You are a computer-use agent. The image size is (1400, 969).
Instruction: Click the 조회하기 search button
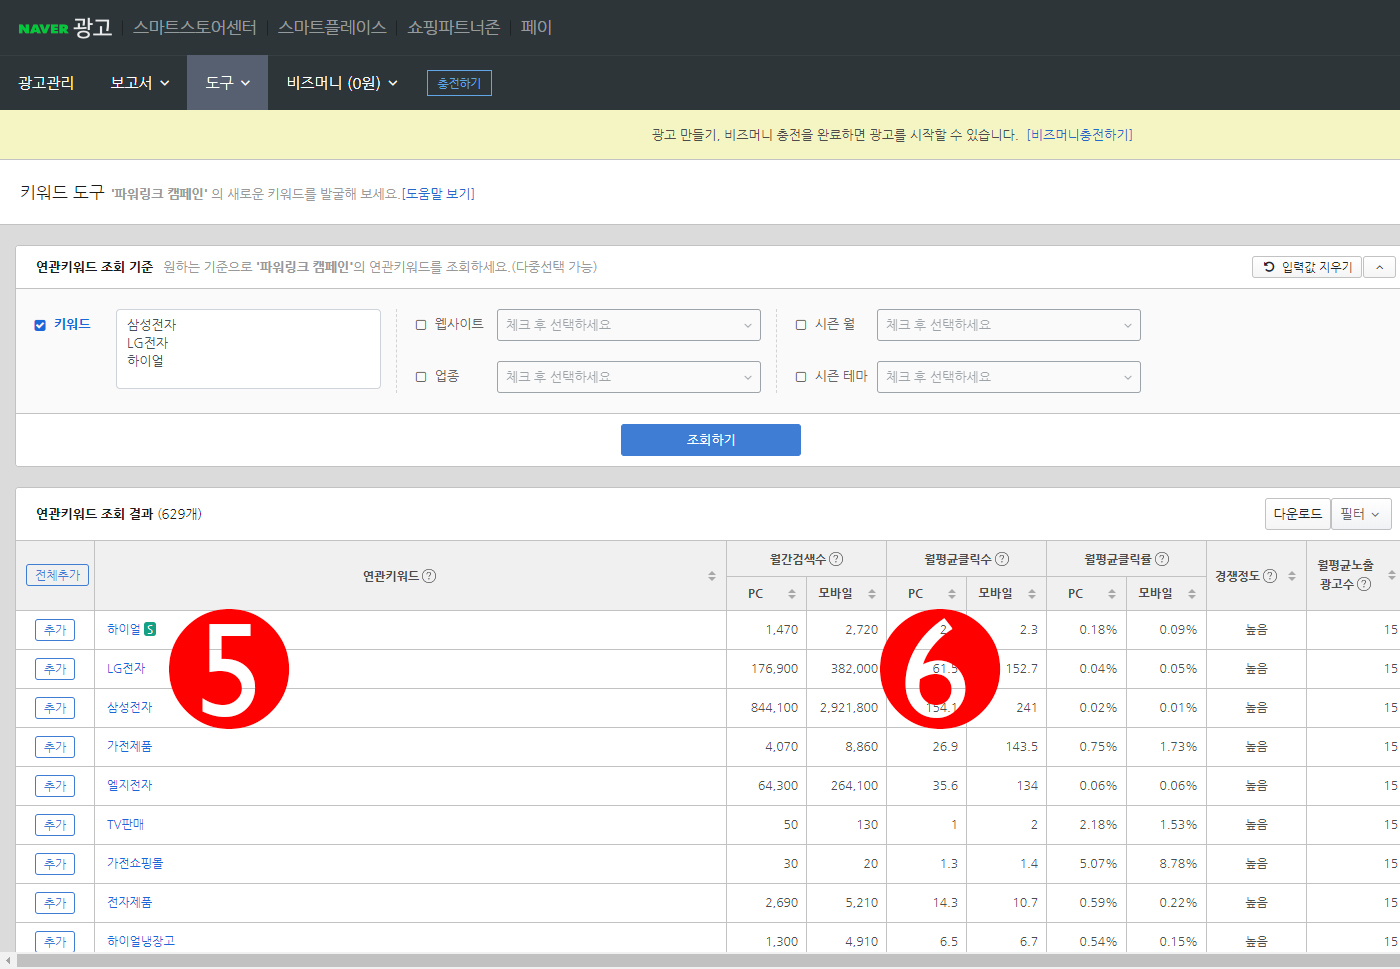(x=711, y=440)
